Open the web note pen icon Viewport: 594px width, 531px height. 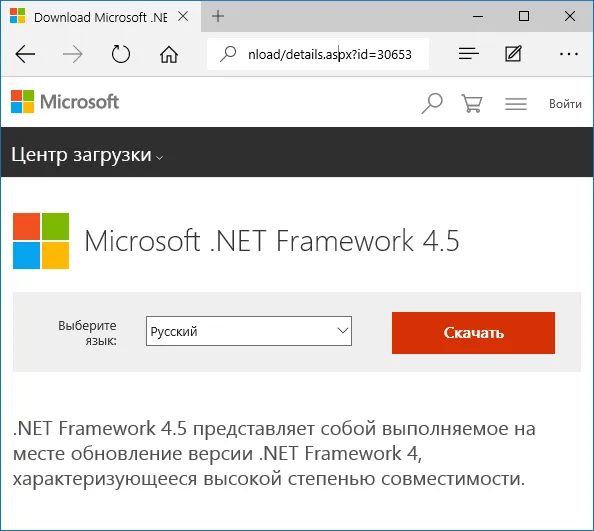click(513, 53)
